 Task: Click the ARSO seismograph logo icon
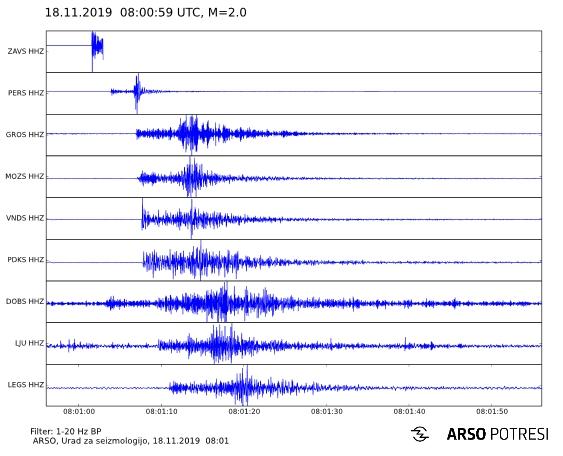420,434
